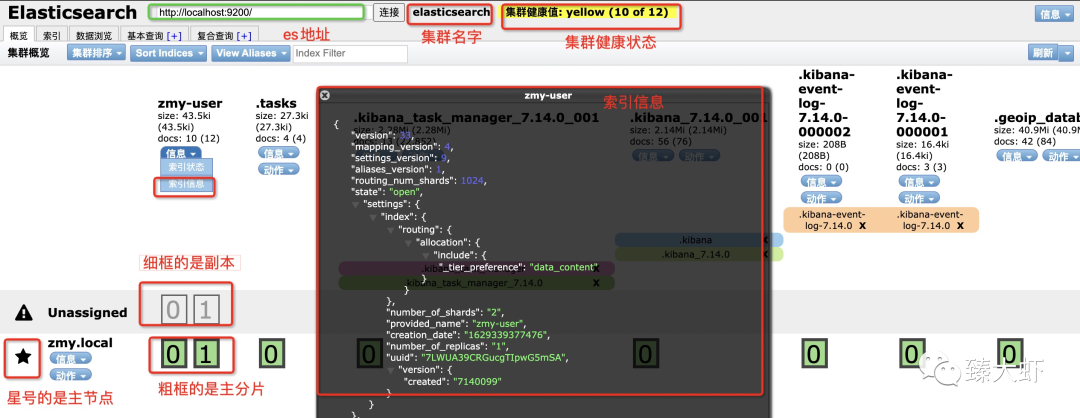Click the .tasks index name heading

pyautogui.click(x=276, y=104)
